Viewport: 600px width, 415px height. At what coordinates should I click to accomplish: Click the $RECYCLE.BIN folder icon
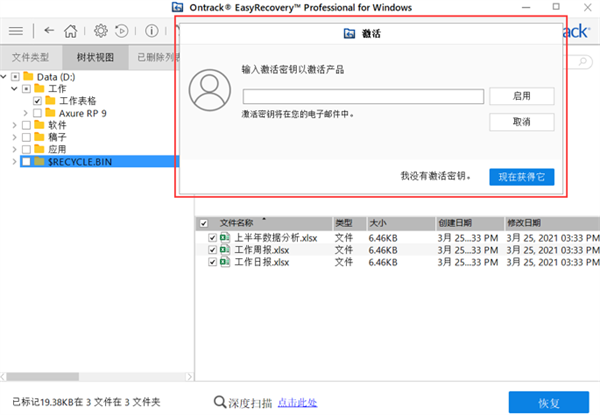(39, 161)
